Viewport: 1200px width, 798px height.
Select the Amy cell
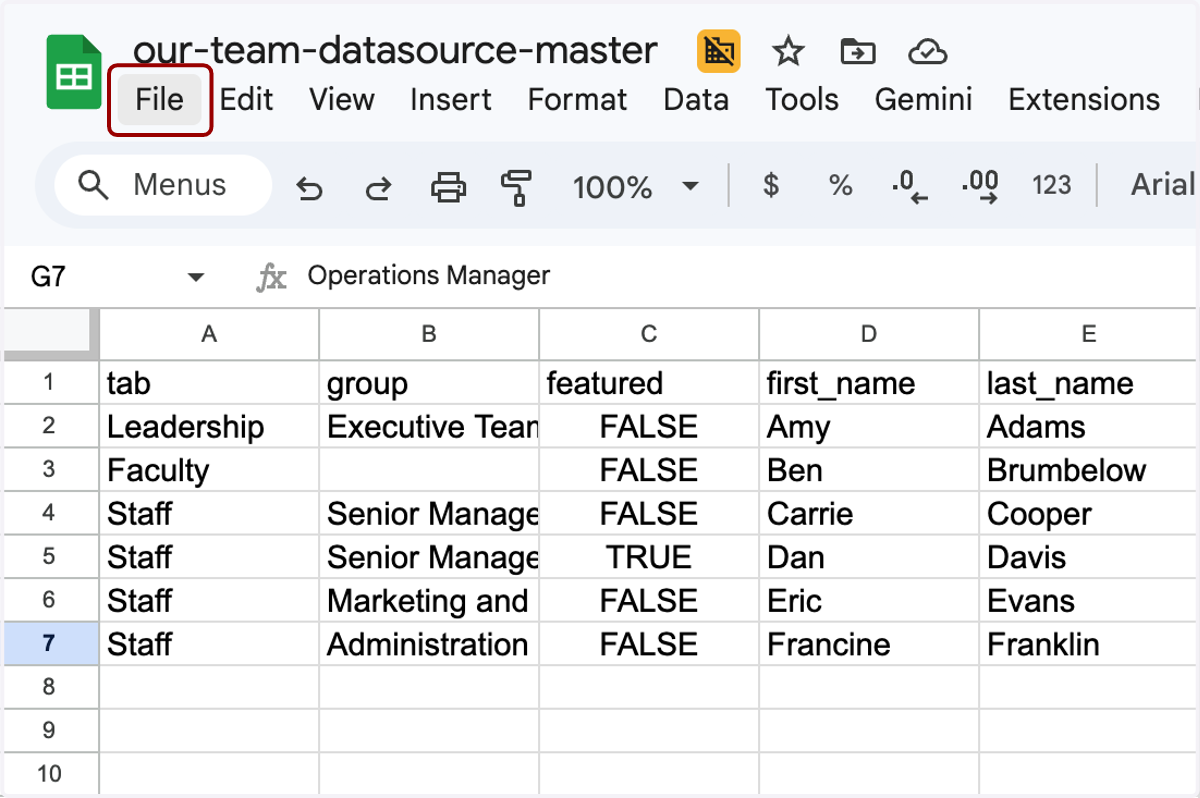pyautogui.click(x=869, y=426)
